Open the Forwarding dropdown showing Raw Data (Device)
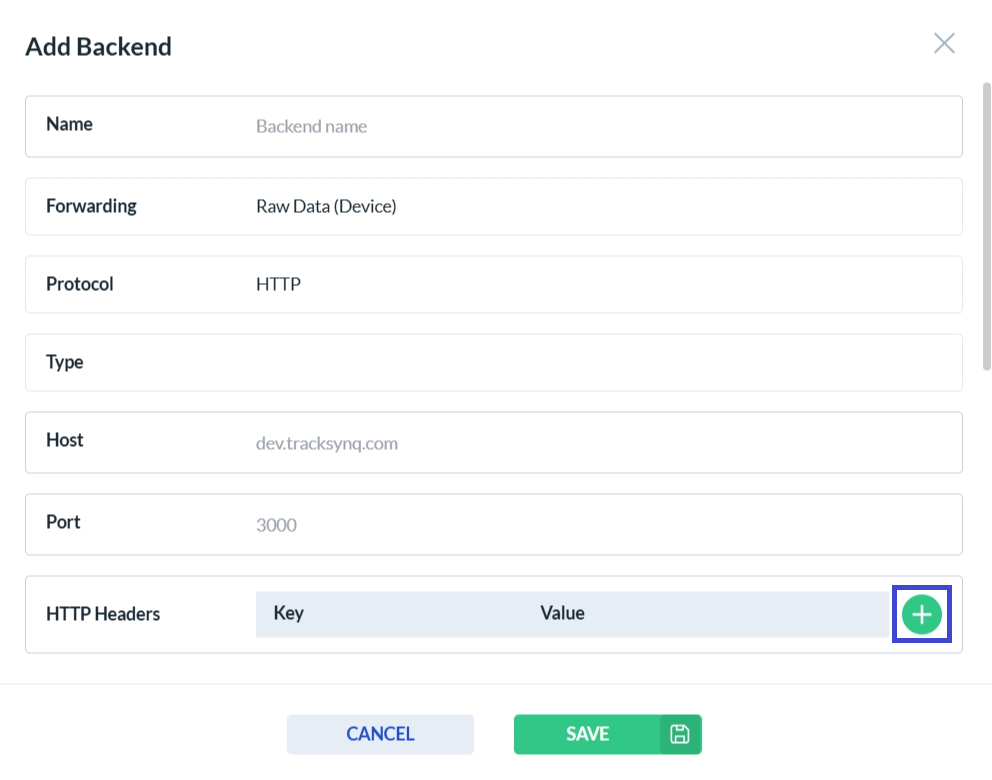992x780 pixels. click(600, 207)
